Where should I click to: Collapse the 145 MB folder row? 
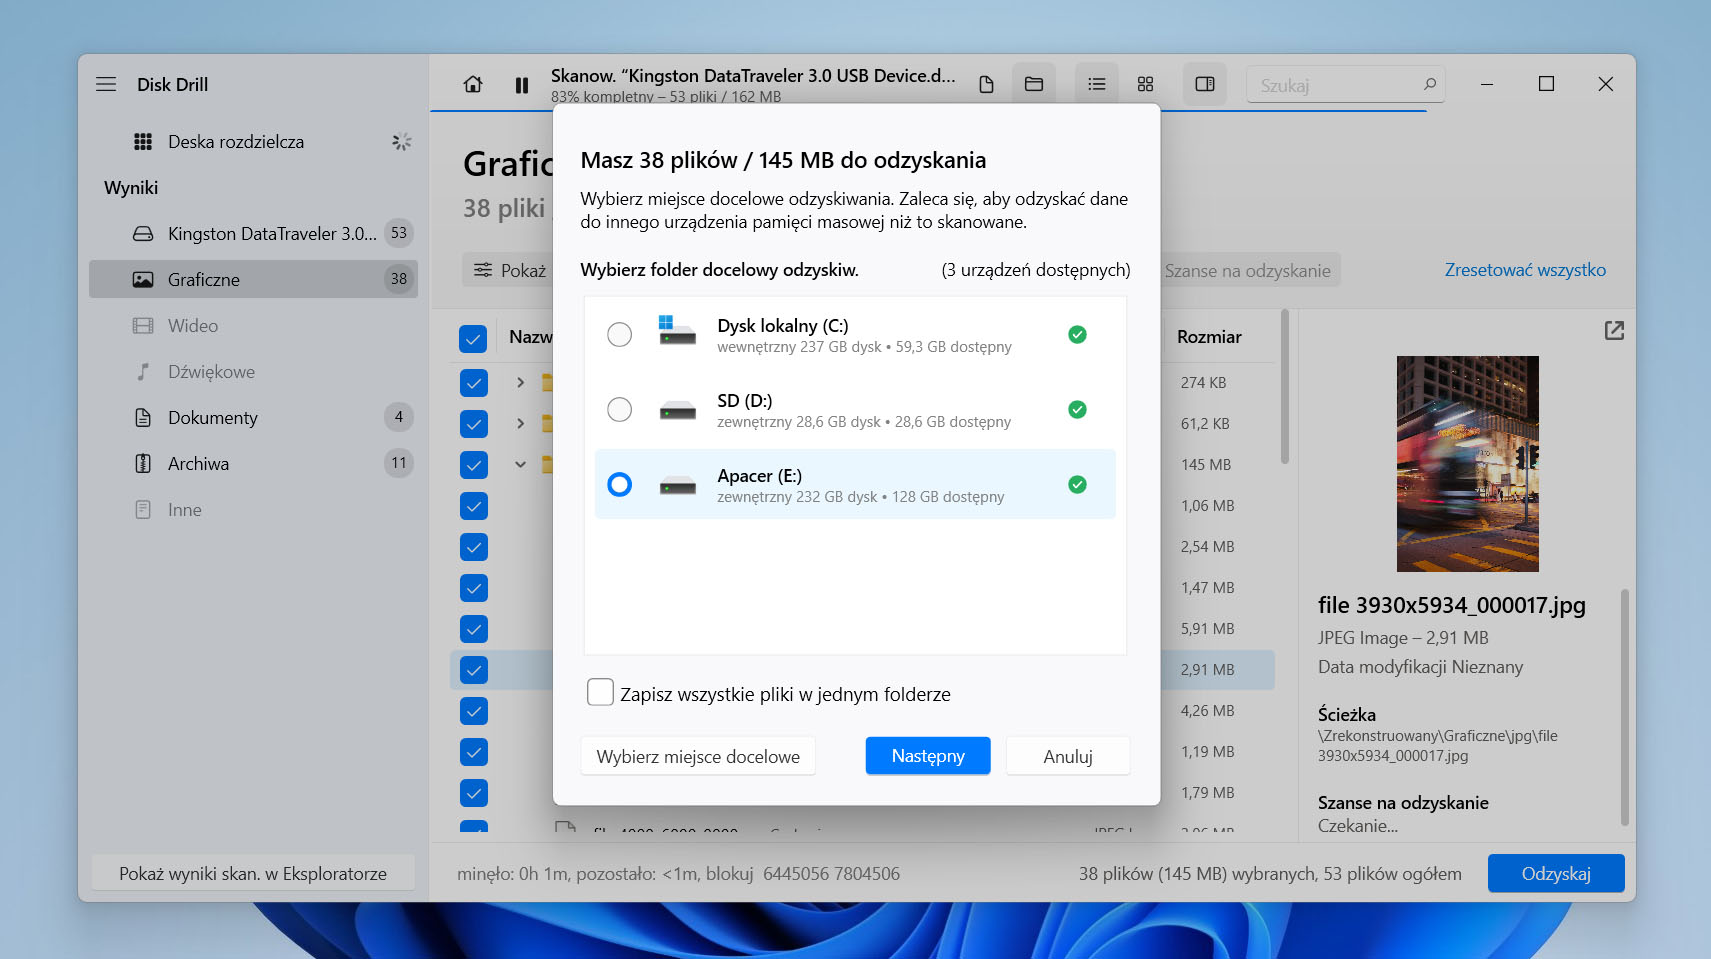520,464
